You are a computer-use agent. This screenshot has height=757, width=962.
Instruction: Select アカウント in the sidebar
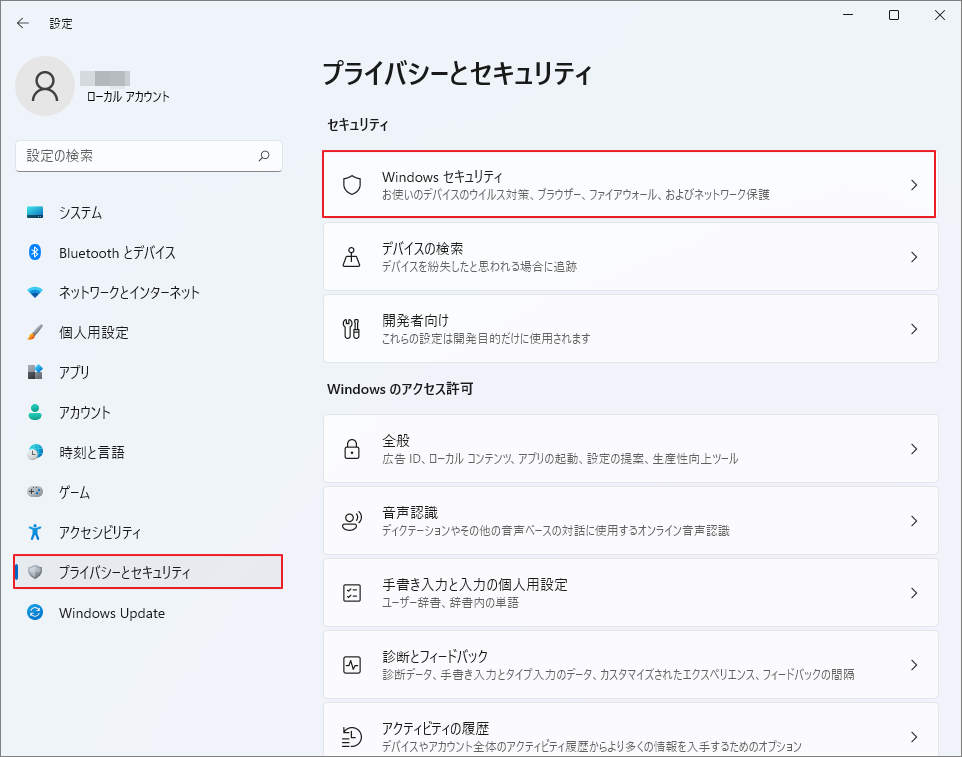pos(36,412)
